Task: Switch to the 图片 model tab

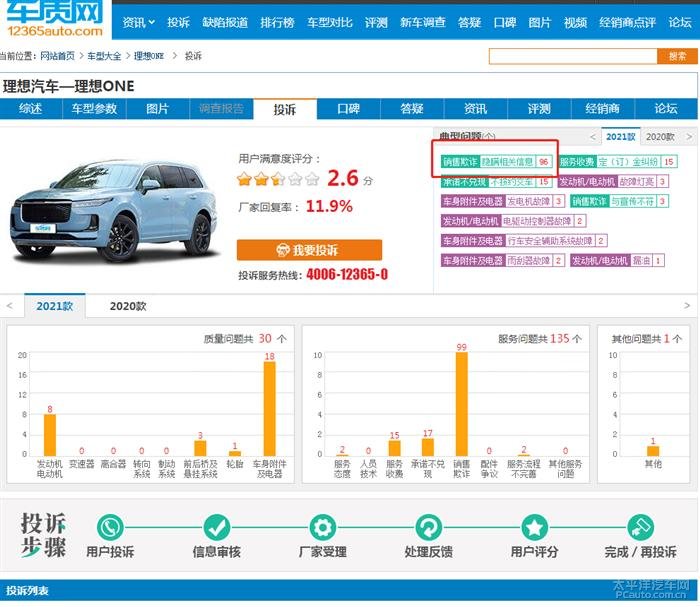Action: tap(158, 109)
